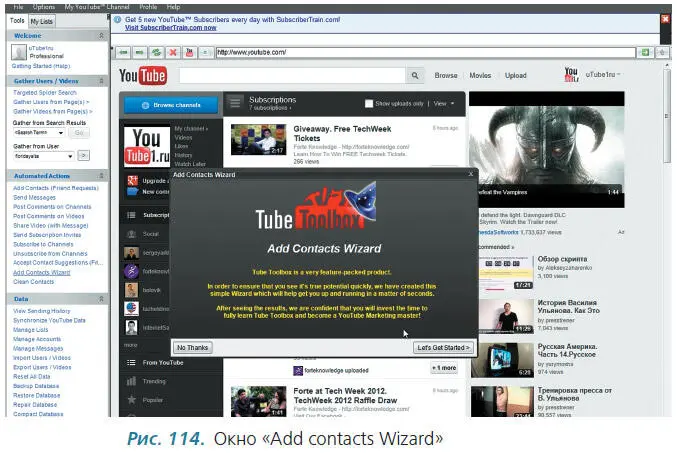Click the guide list icon beside Subscriptions

(x=235, y=103)
